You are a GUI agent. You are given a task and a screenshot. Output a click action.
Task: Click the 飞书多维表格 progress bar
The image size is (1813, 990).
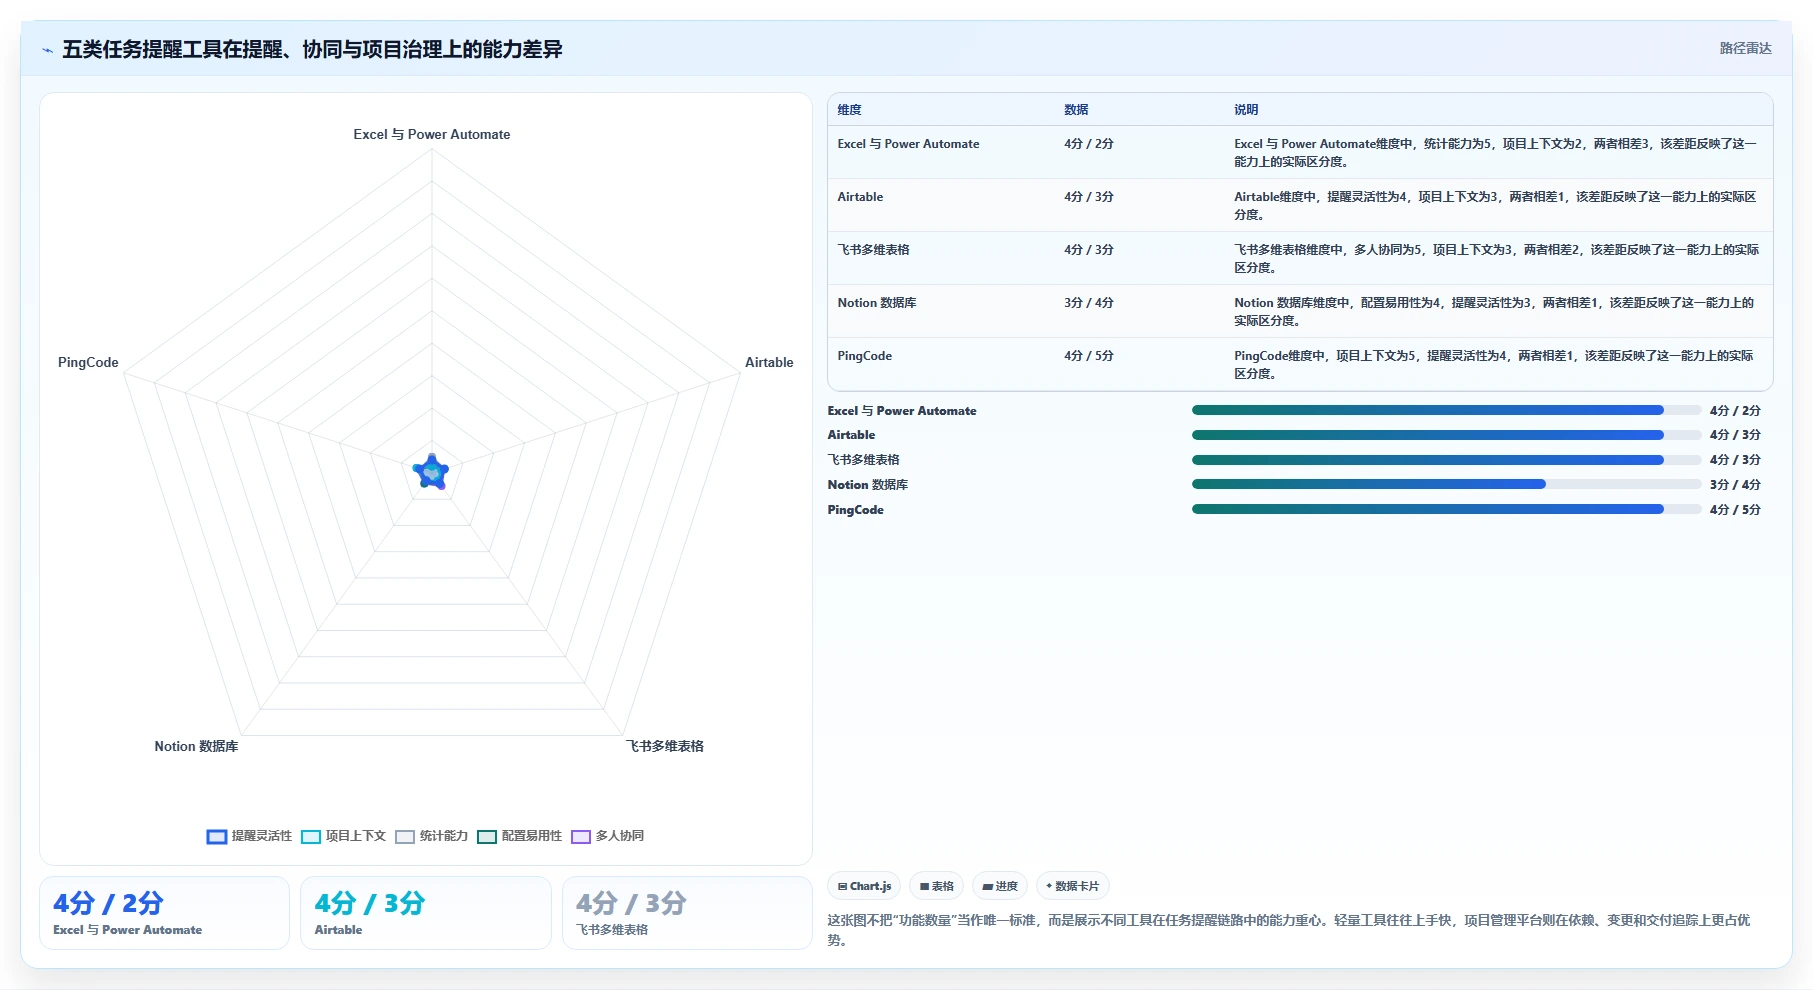pyautogui.click(x=1446, y=460)
